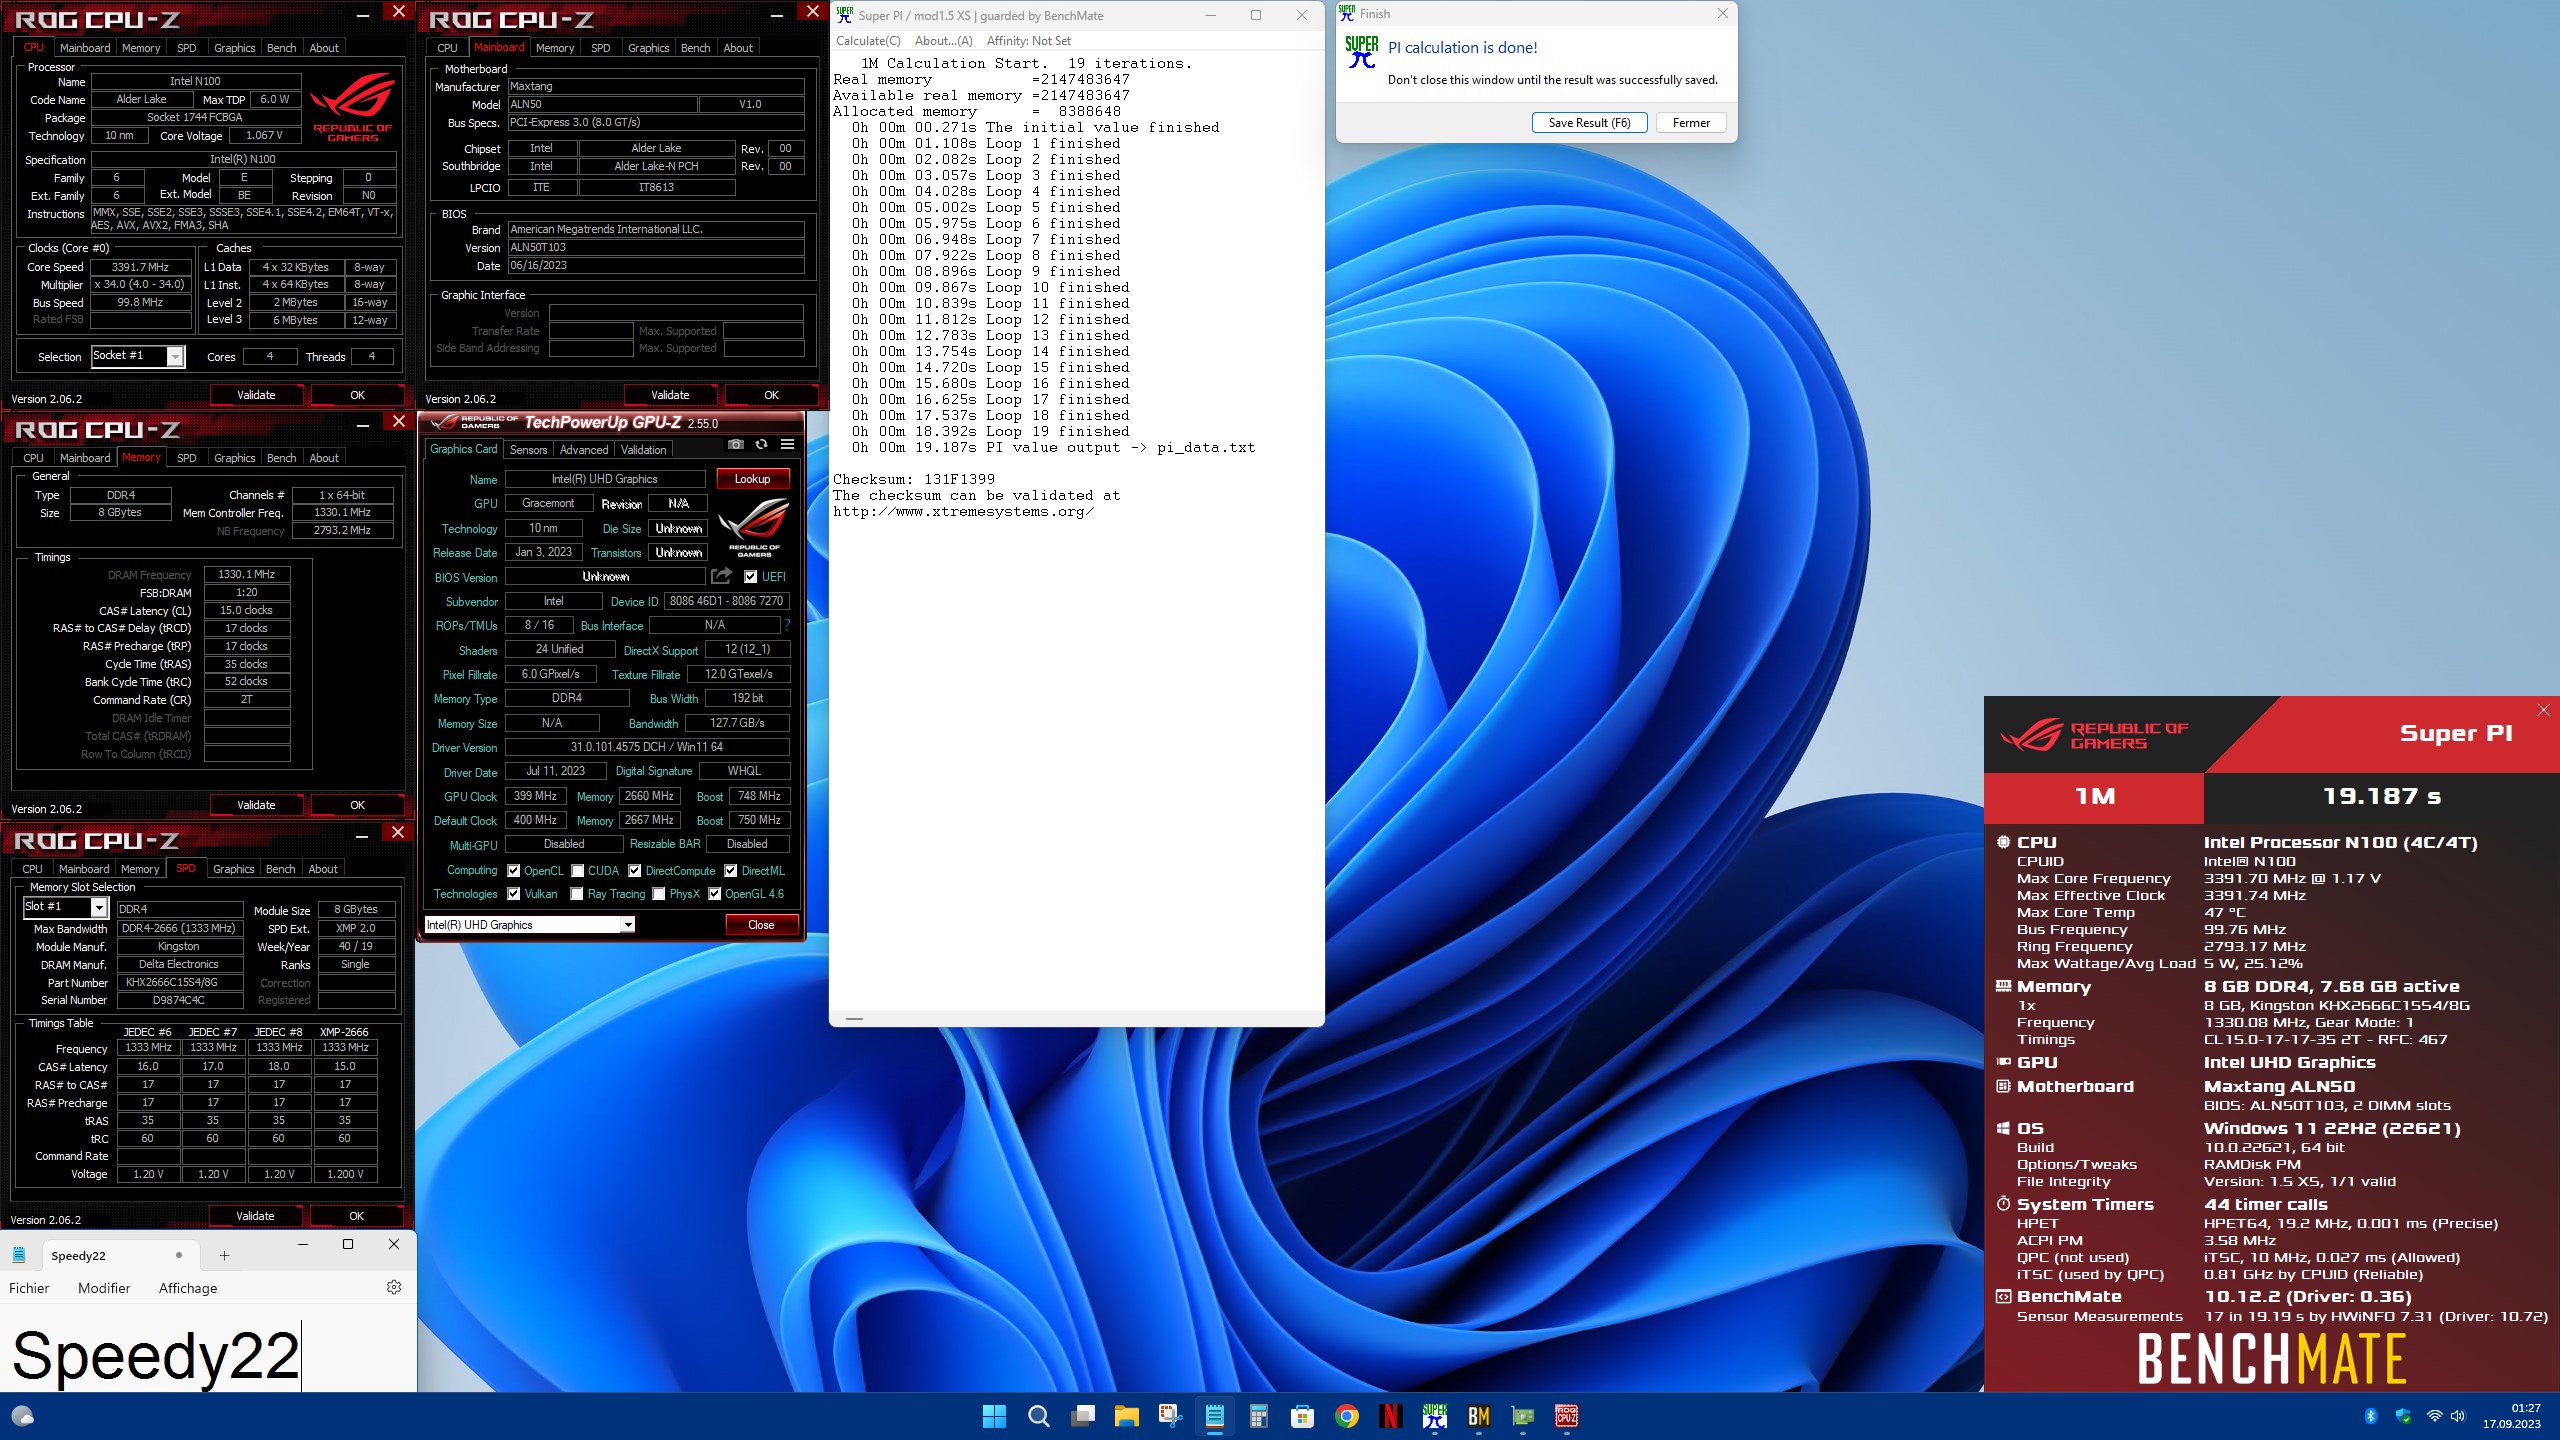The height and width of the screenshot is (1440, 2560).
Task: Open the Windows Start menu
Action: [994, 1416]
